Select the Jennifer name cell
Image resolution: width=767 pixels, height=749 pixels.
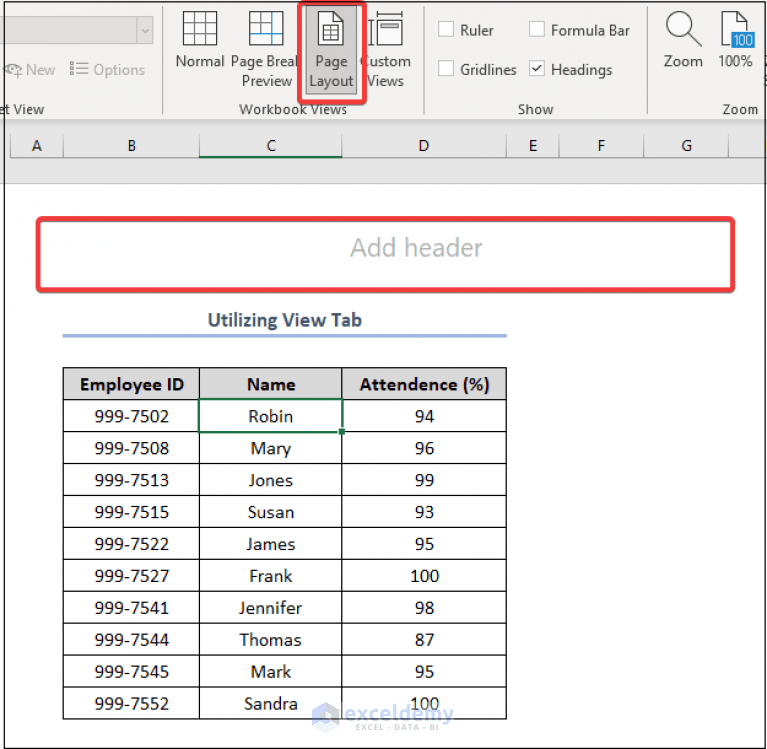tap(271, 608)
